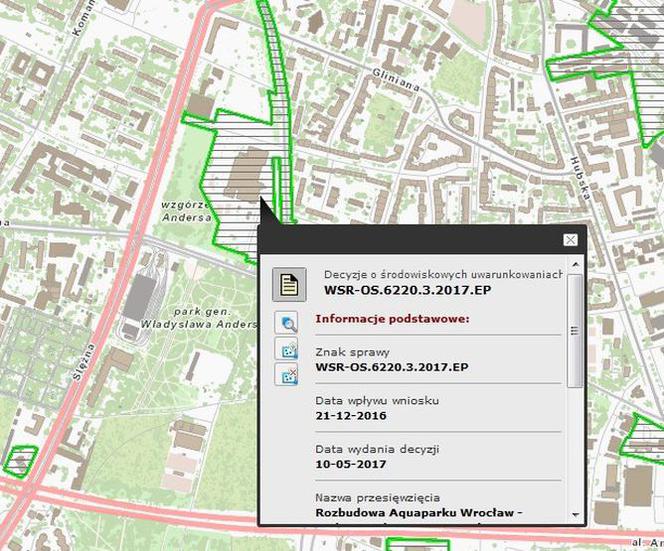Screen dimensions: 664x551
Task: Click the WSR-OS.6220.3.2017.EP popup title
Action: point(407,290)
